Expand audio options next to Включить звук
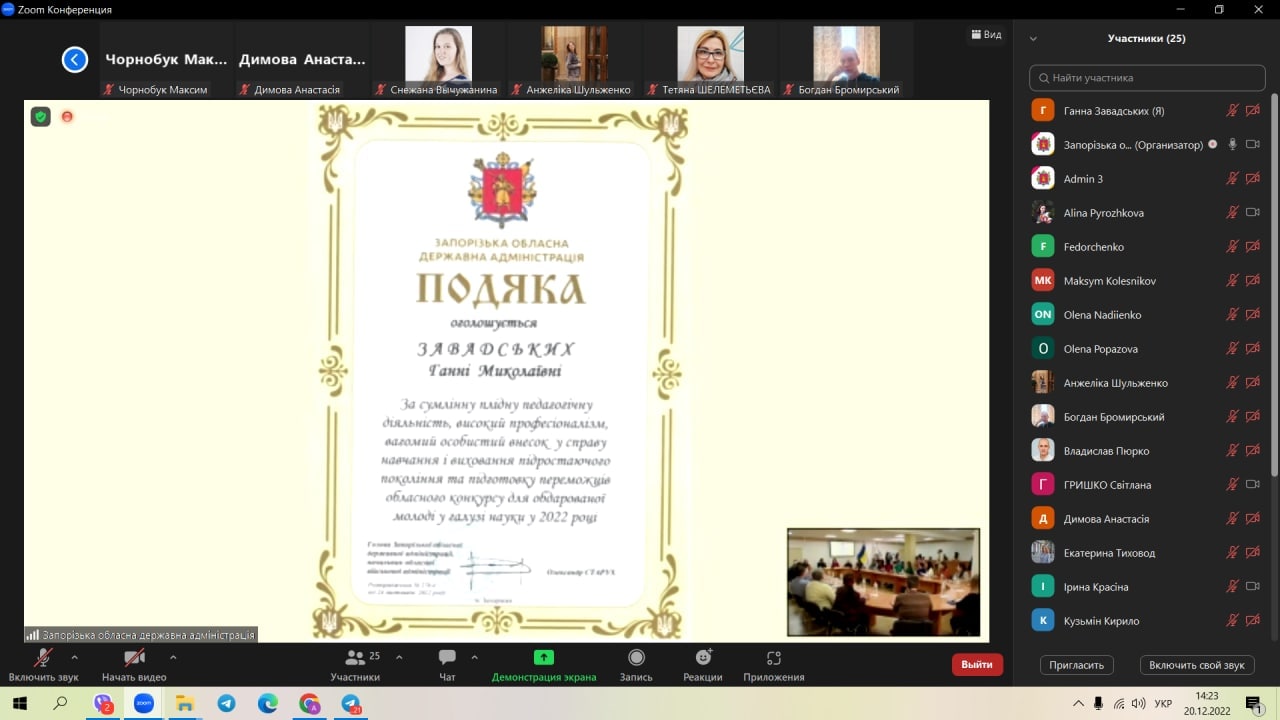 pyautogui.click(x=75, y=660)
